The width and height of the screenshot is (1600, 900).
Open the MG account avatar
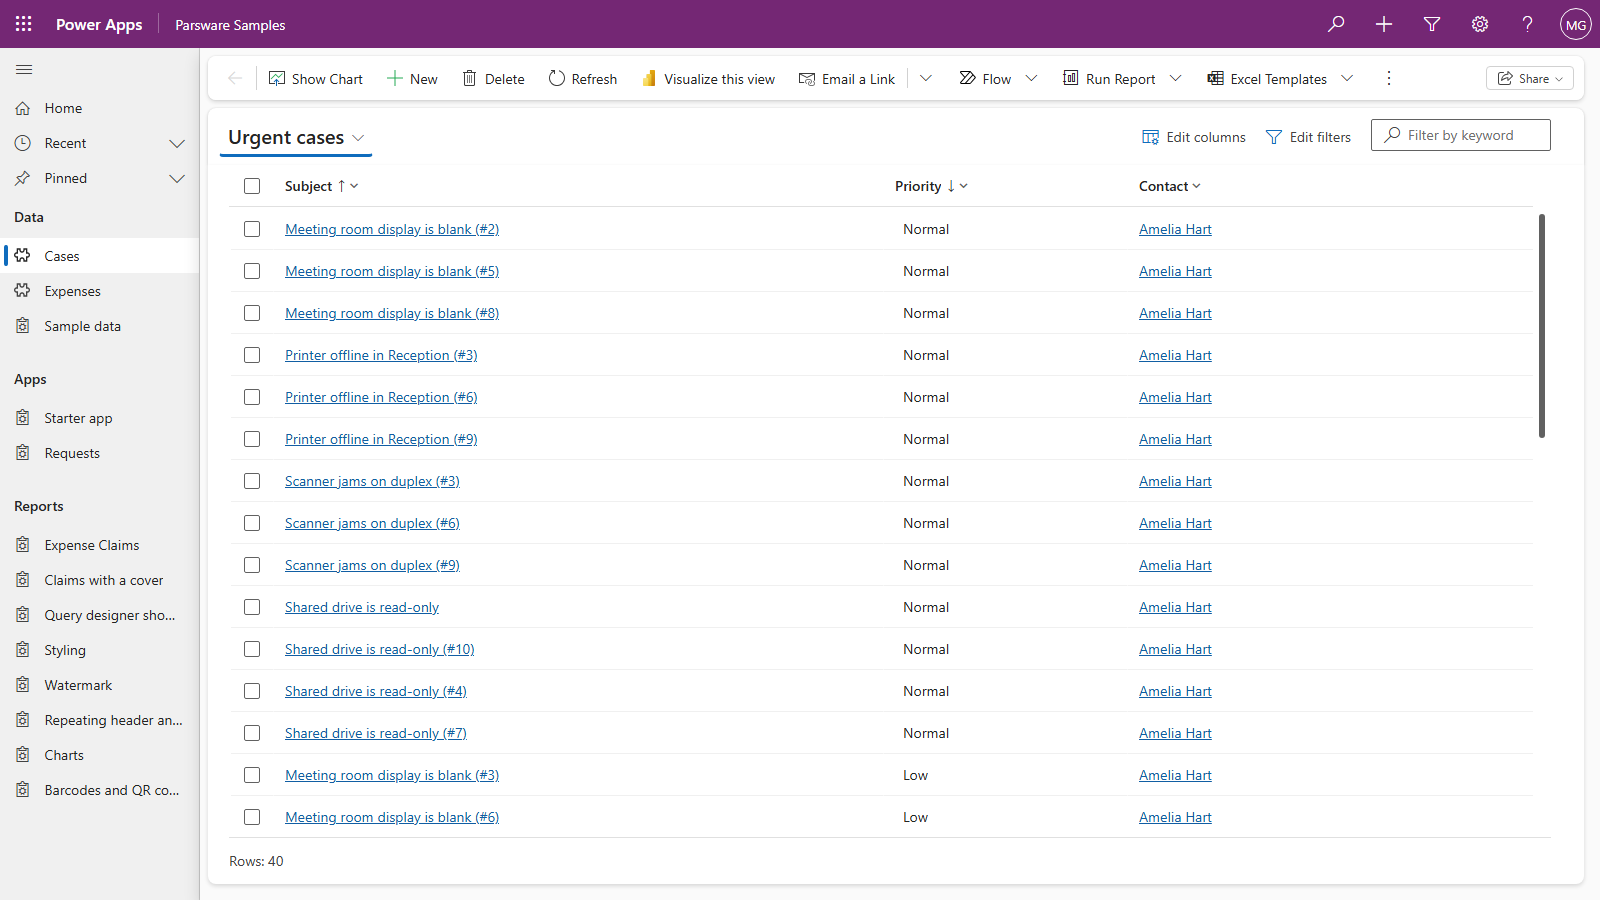pyautogui.click(x=1576, y=24)
